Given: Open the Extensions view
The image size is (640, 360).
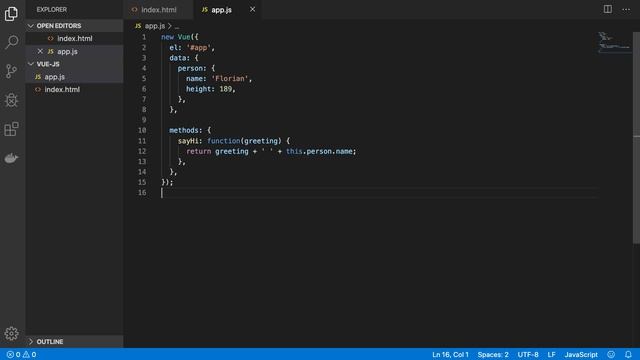Looking at the screenshot, I should pyautogui.click(x=11, y=129).
